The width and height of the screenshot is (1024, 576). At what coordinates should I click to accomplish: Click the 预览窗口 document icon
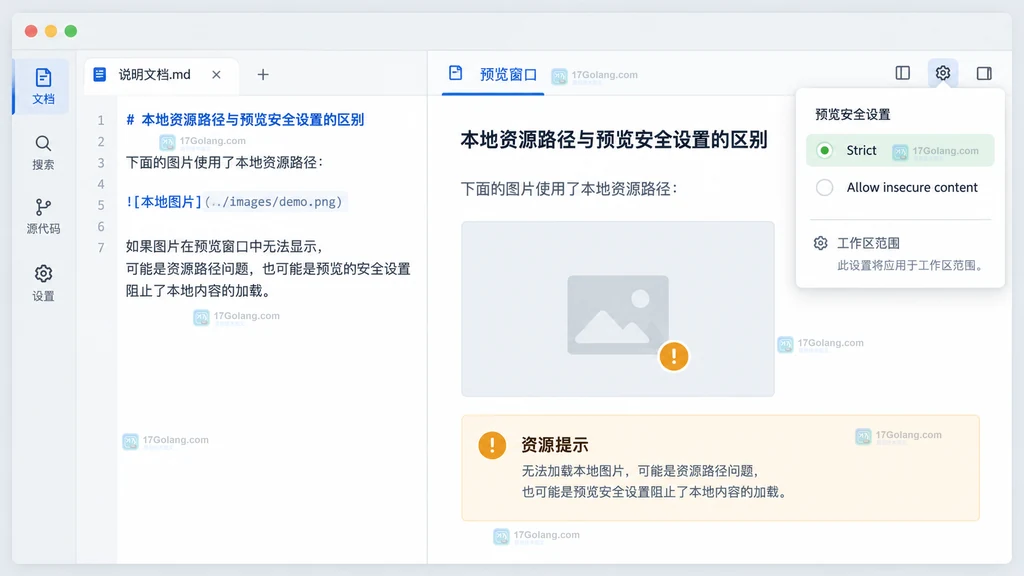455,73
